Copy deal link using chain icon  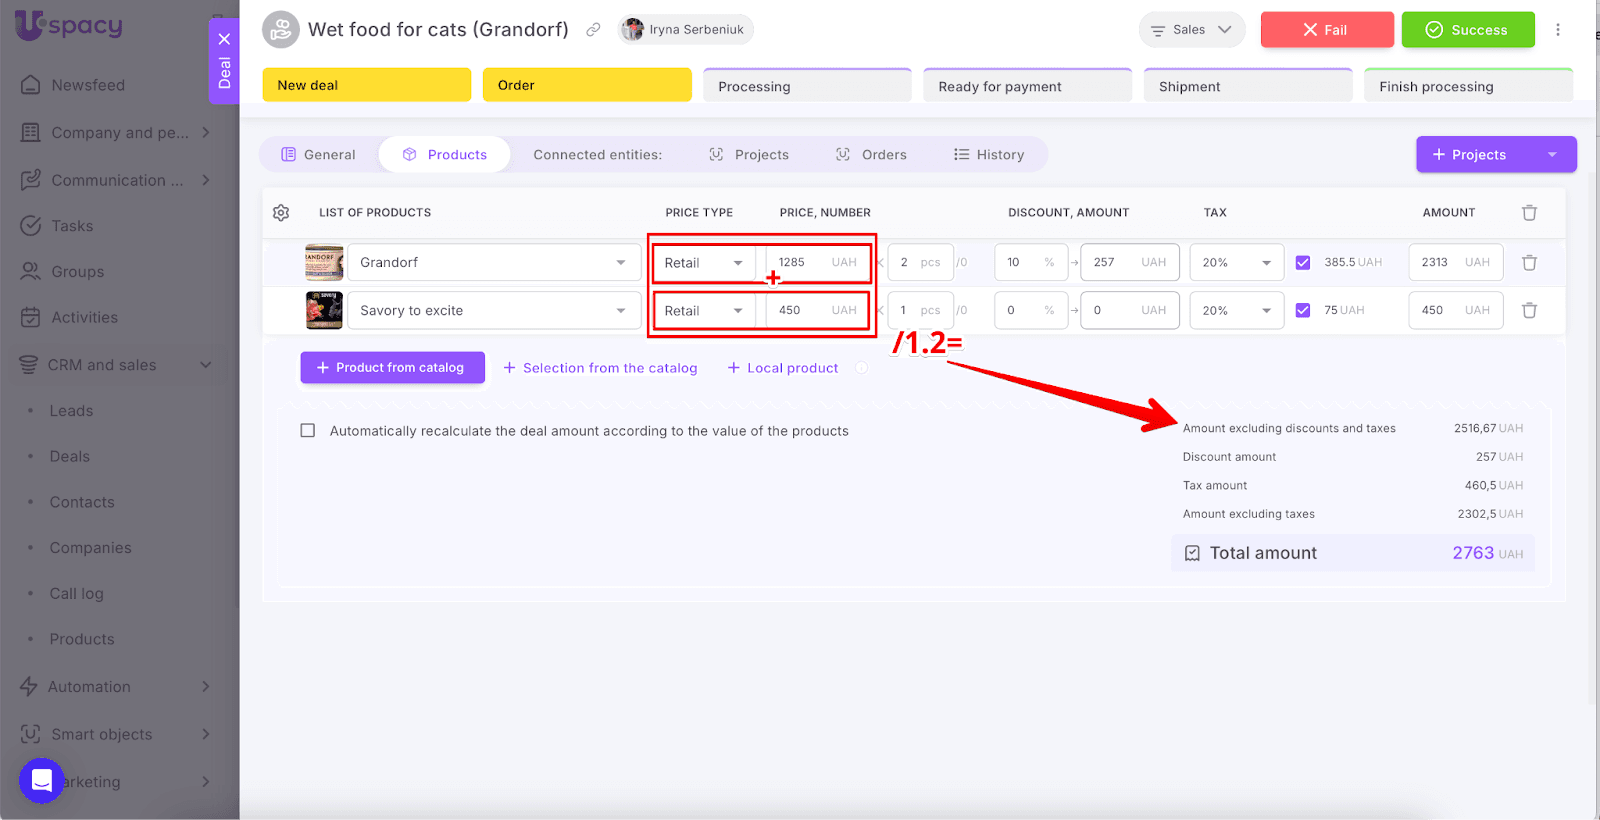[x=593, y=30]
